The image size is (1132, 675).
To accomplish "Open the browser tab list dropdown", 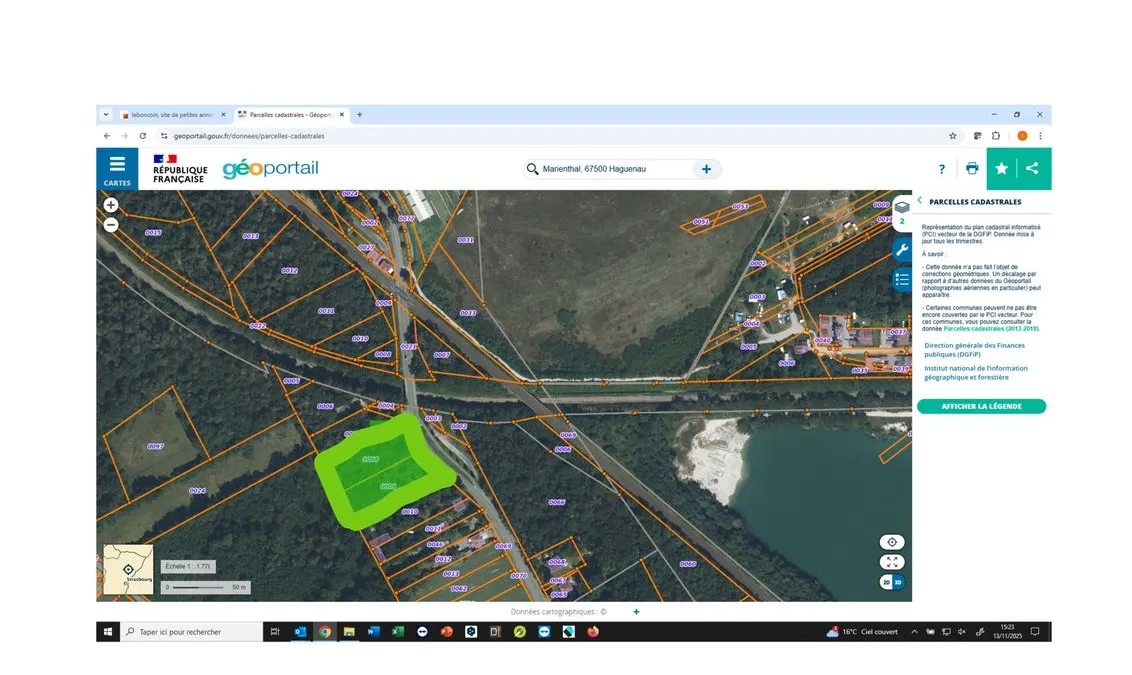I will [106, 115].
